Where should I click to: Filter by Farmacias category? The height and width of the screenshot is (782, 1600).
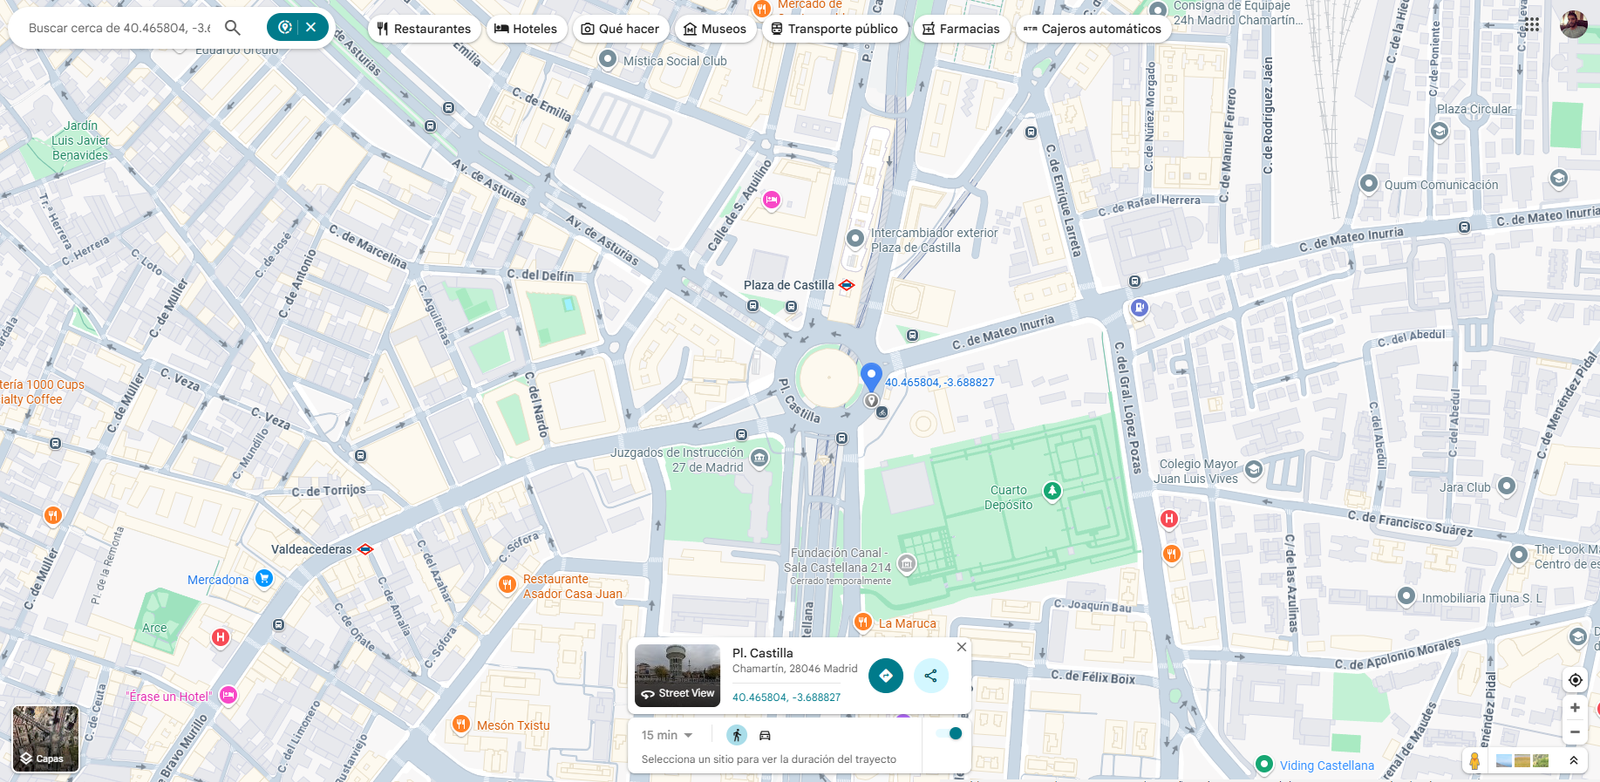pos(960,29)
